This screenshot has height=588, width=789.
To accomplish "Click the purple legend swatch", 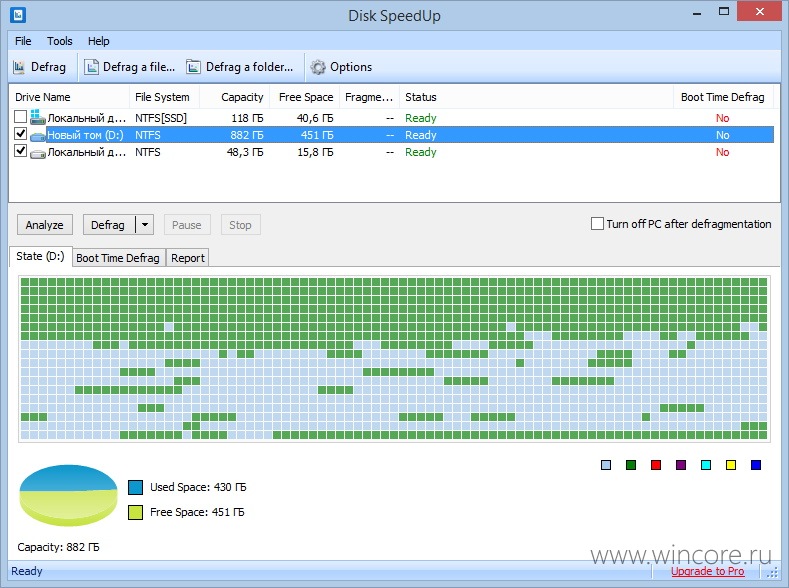I will coord(681,465).
